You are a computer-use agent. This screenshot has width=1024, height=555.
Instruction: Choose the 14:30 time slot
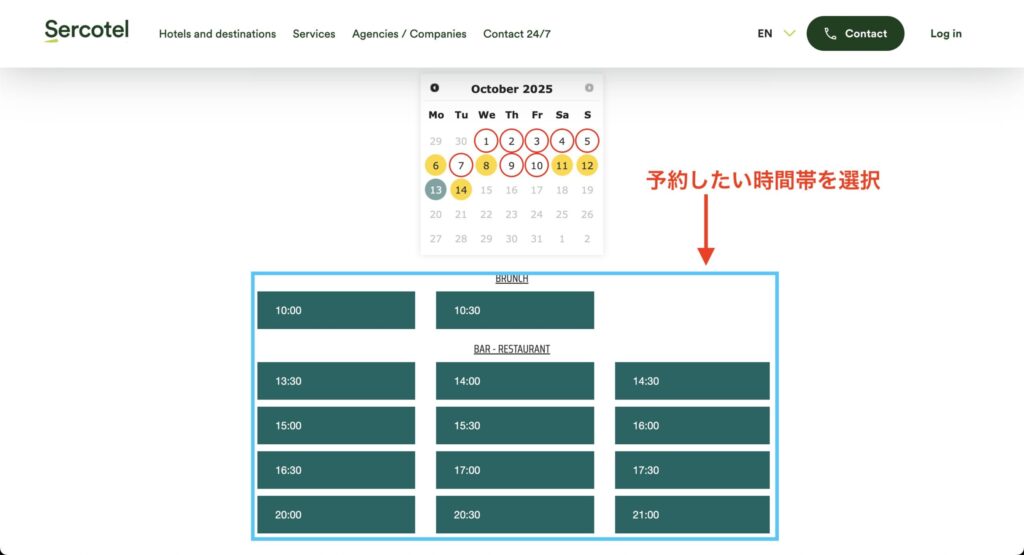click(692, 381)
